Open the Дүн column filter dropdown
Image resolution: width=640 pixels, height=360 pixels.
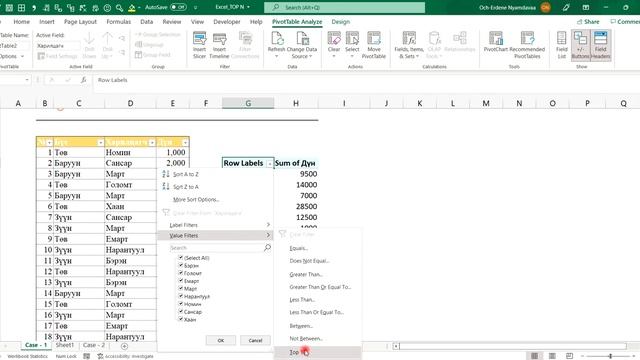click(185, 142)
